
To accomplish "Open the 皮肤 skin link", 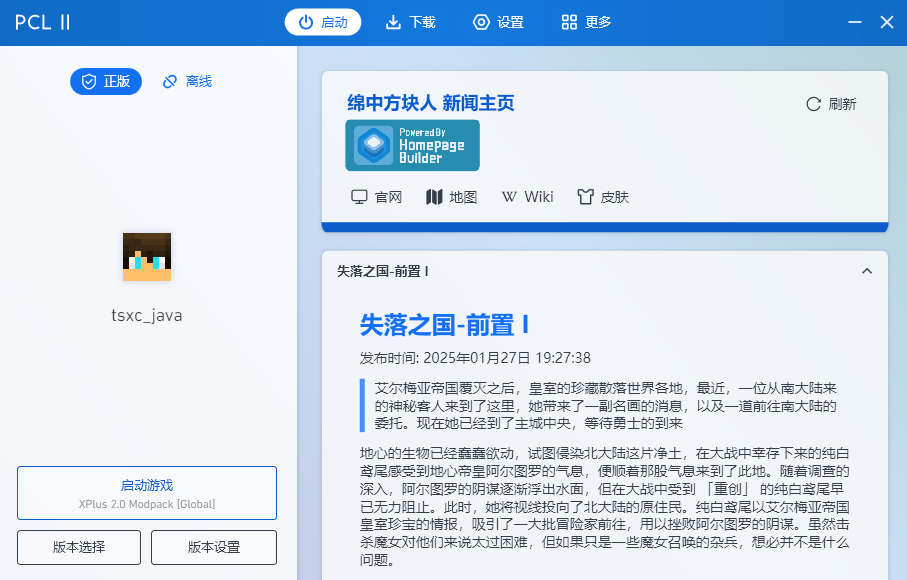I will click(x=603, y=197).
